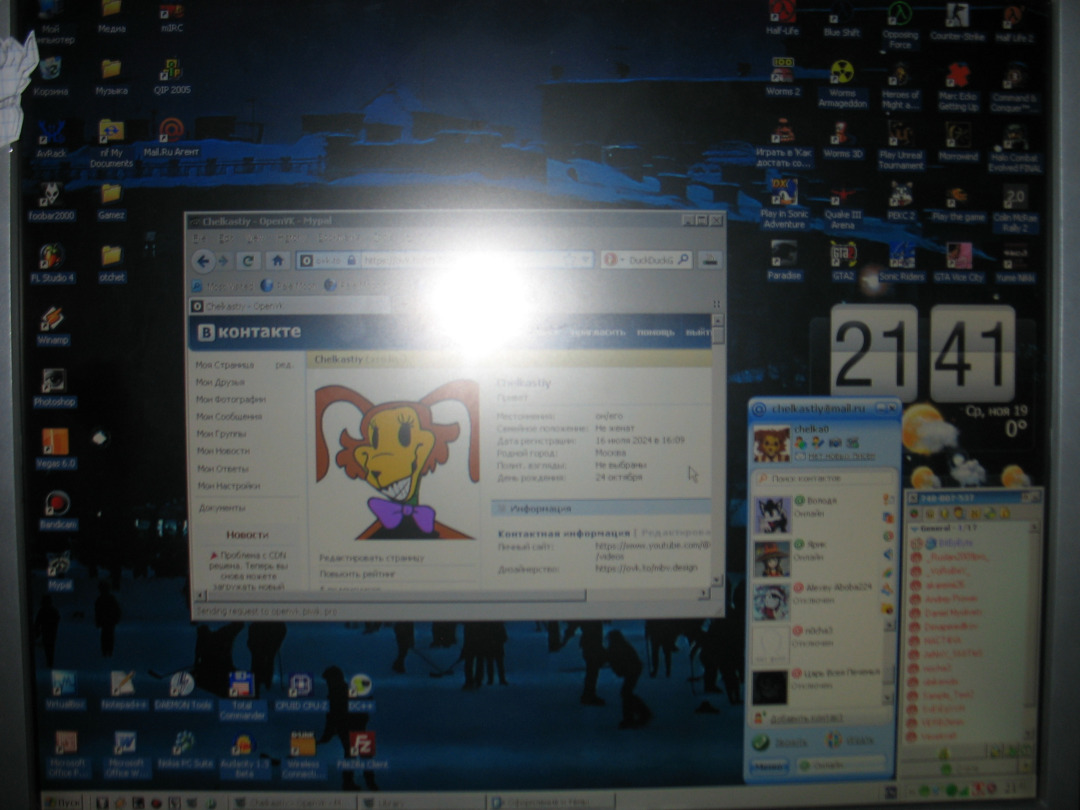Select the Chelkastiy - OpenVK browser tab
Viewport: 1080px width, 810px height.
pyautogui.click(x=289, y=306)
